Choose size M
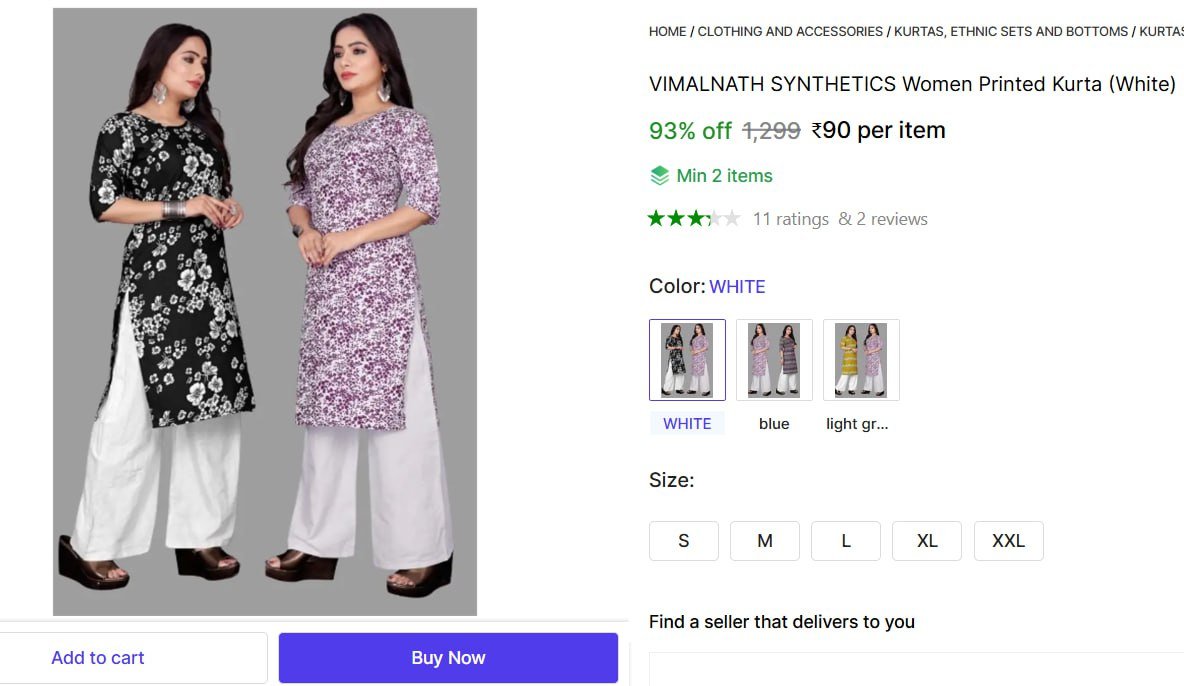1184x686 pixels. point(765,541)
